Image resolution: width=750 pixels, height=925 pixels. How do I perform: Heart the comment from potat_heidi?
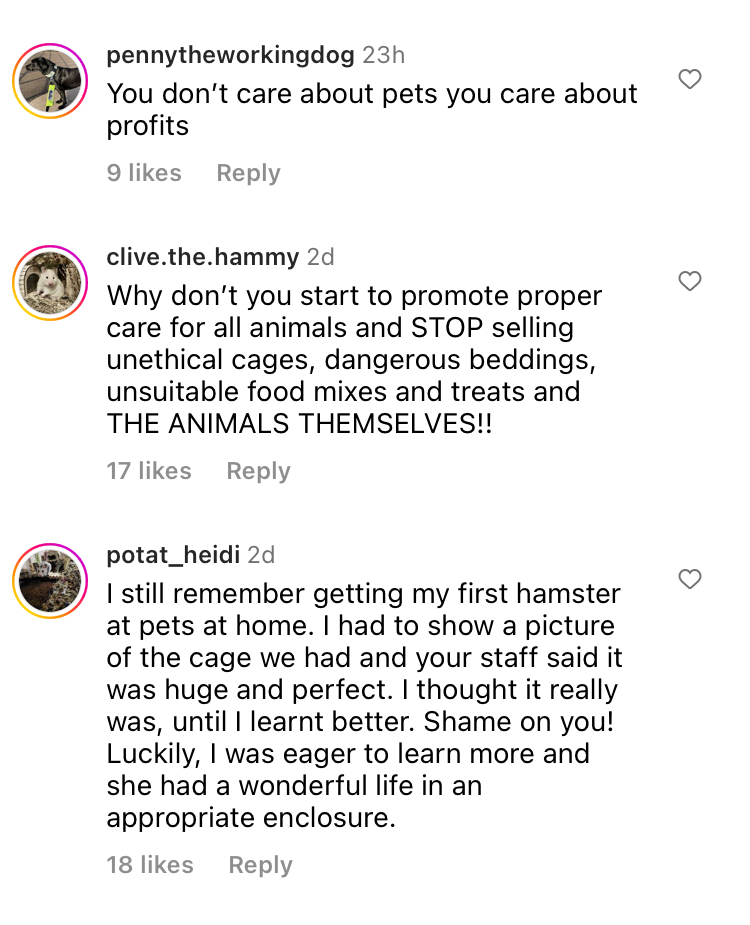tap(690, 579)
